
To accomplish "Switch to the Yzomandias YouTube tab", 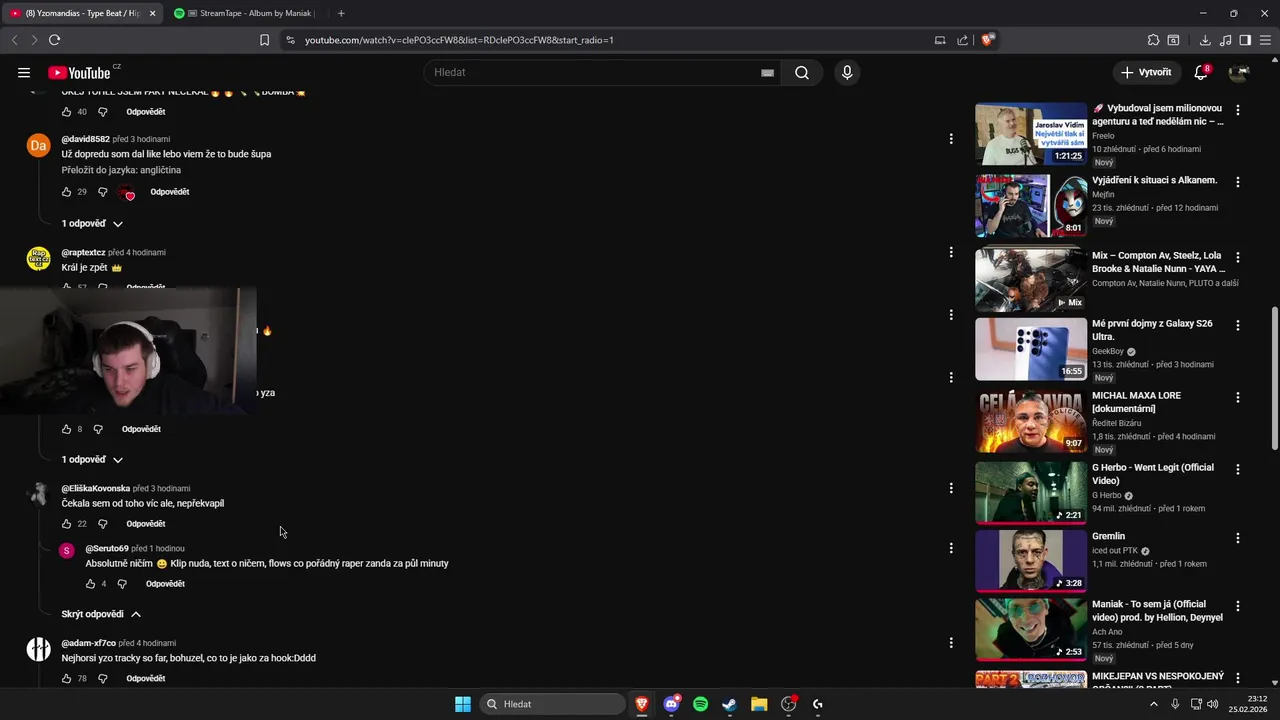I will [82, 13].
